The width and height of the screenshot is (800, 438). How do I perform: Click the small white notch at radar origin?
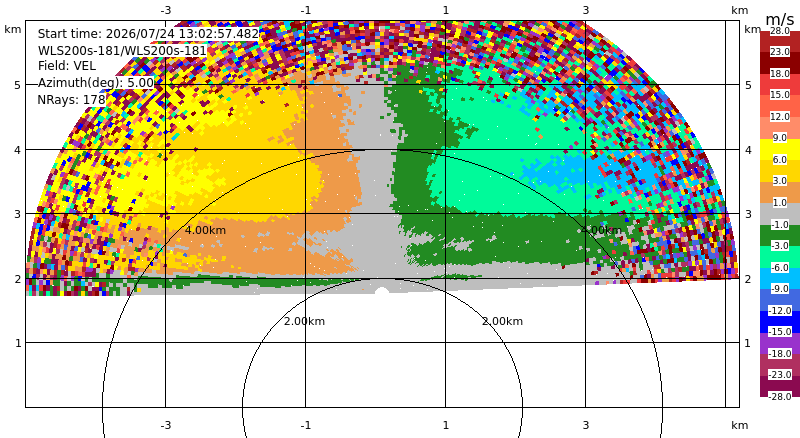click(382, 291)
